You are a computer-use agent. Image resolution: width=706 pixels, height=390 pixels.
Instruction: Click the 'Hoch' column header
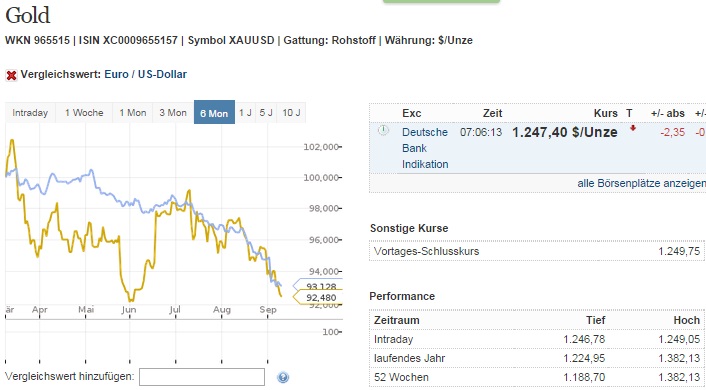687,320
